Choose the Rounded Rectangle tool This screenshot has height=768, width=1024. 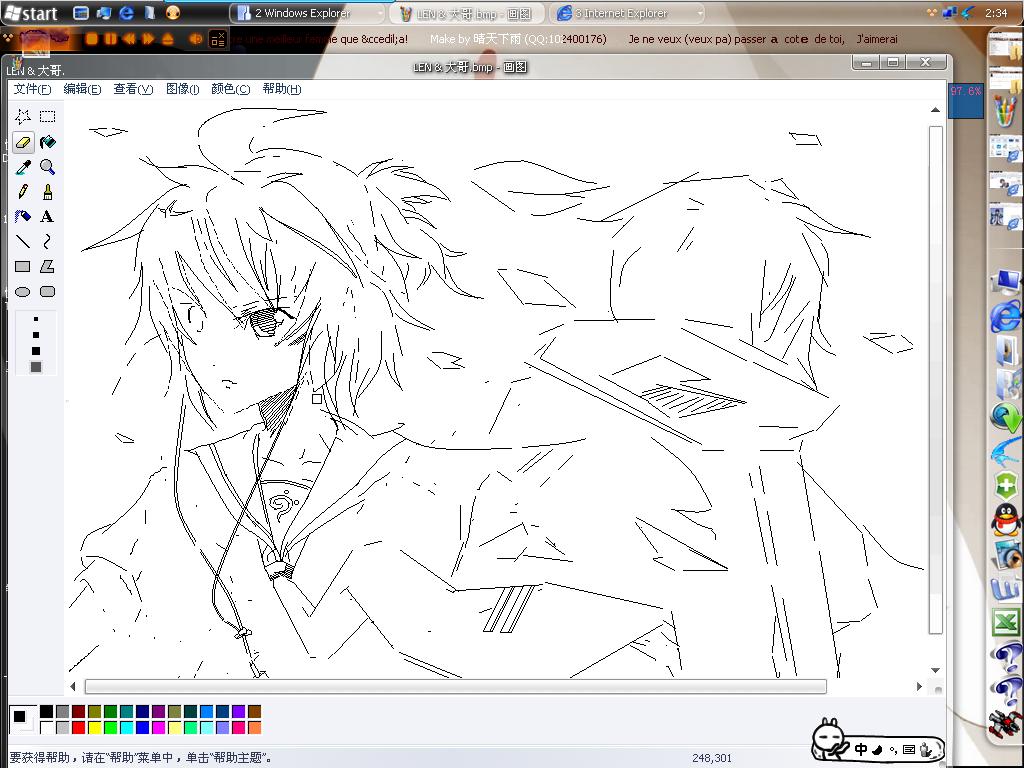point(48,292)
